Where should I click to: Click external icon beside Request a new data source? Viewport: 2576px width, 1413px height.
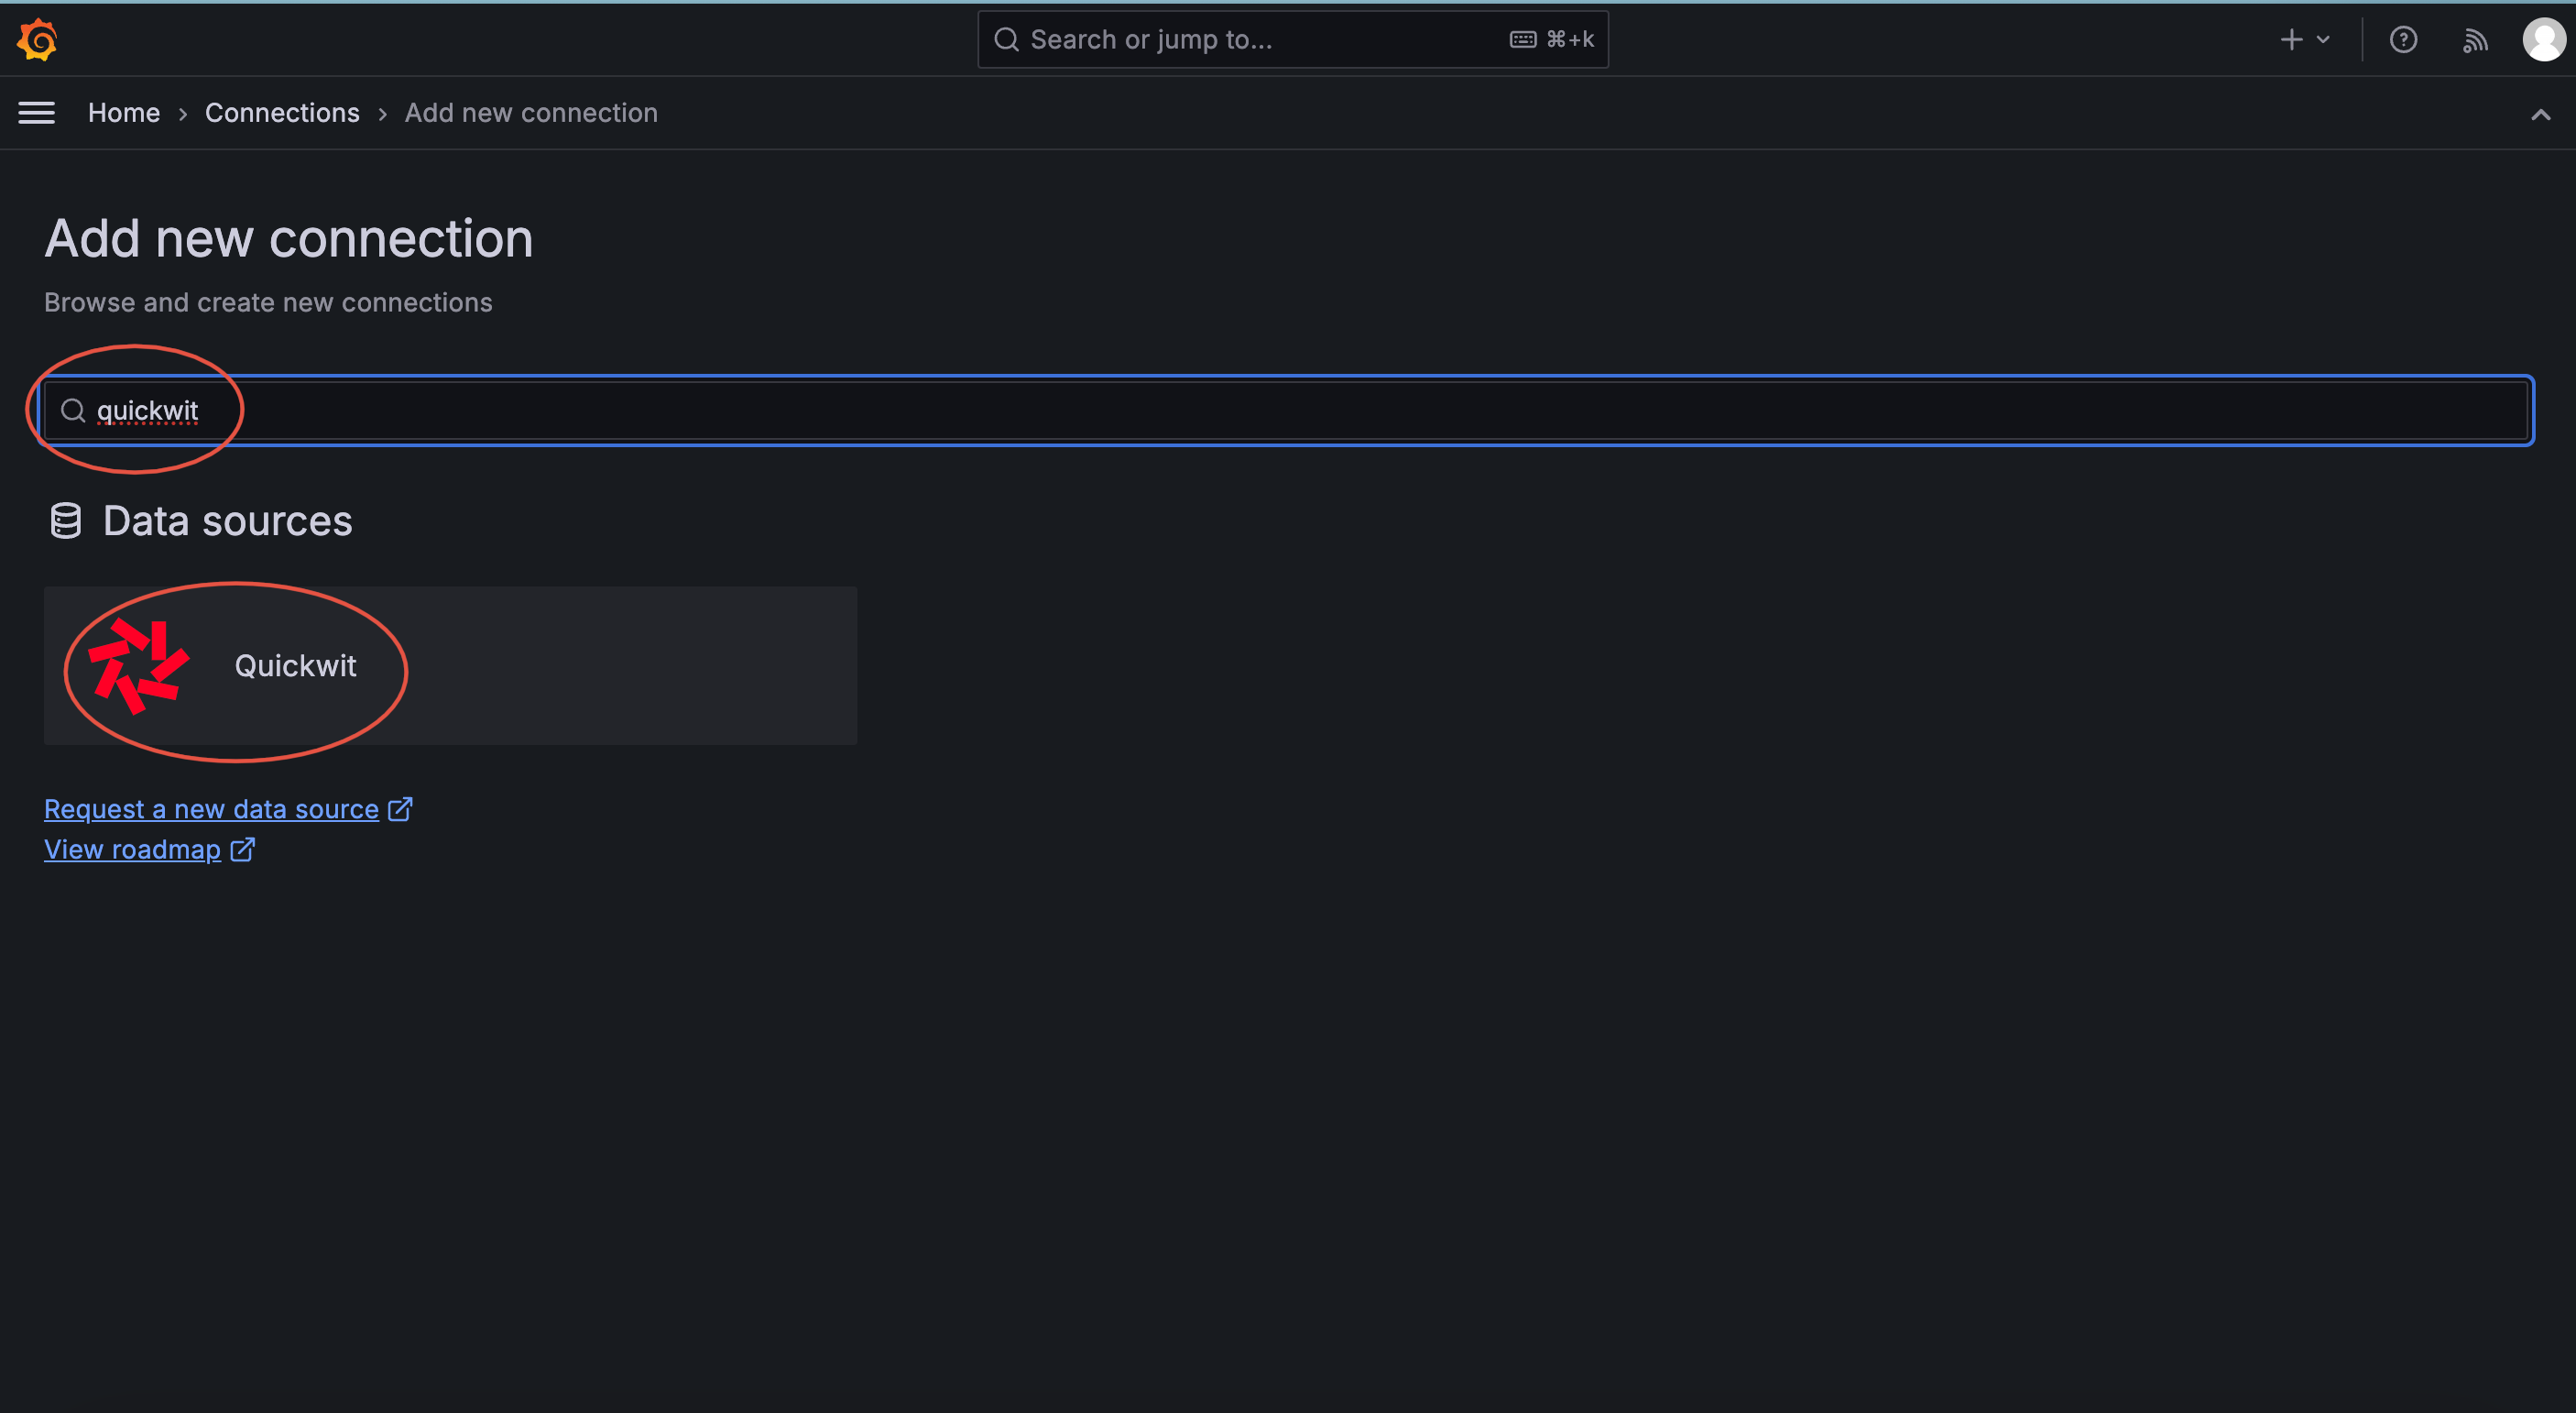pyautogui.click(x=400, y=809)
